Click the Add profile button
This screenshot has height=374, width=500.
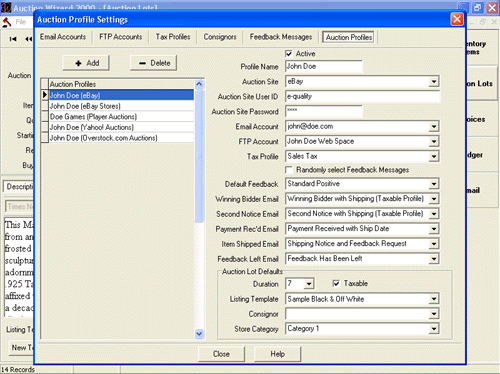click(x=86, y=63)
